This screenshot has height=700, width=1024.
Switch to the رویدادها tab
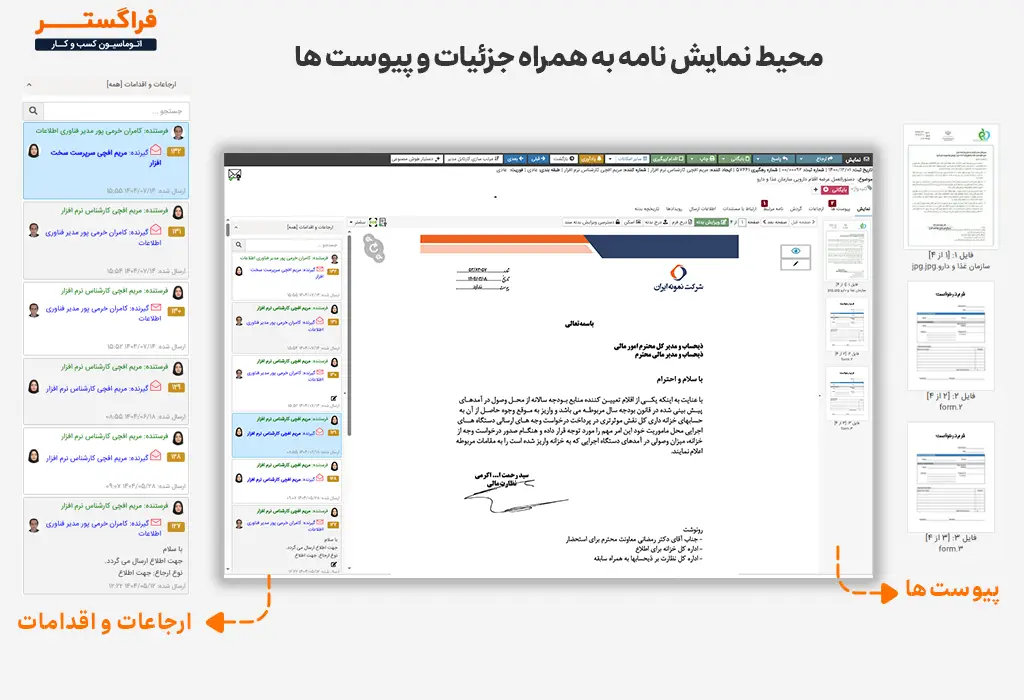pos(673,210)
